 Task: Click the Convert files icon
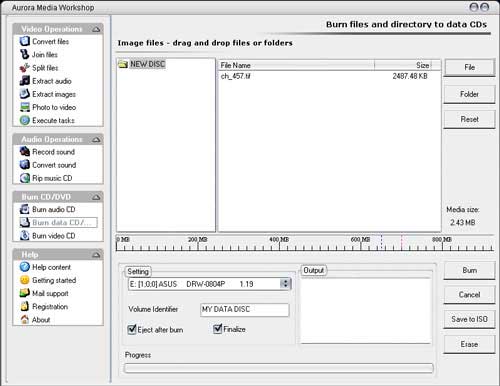pyautogui.click(x=25, y=41)
